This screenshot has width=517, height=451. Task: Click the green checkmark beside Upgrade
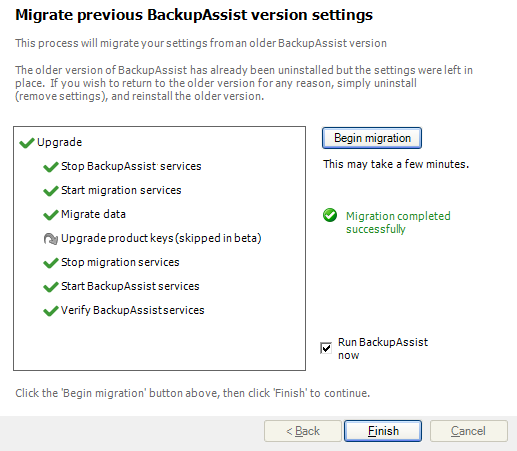point(27,143)
